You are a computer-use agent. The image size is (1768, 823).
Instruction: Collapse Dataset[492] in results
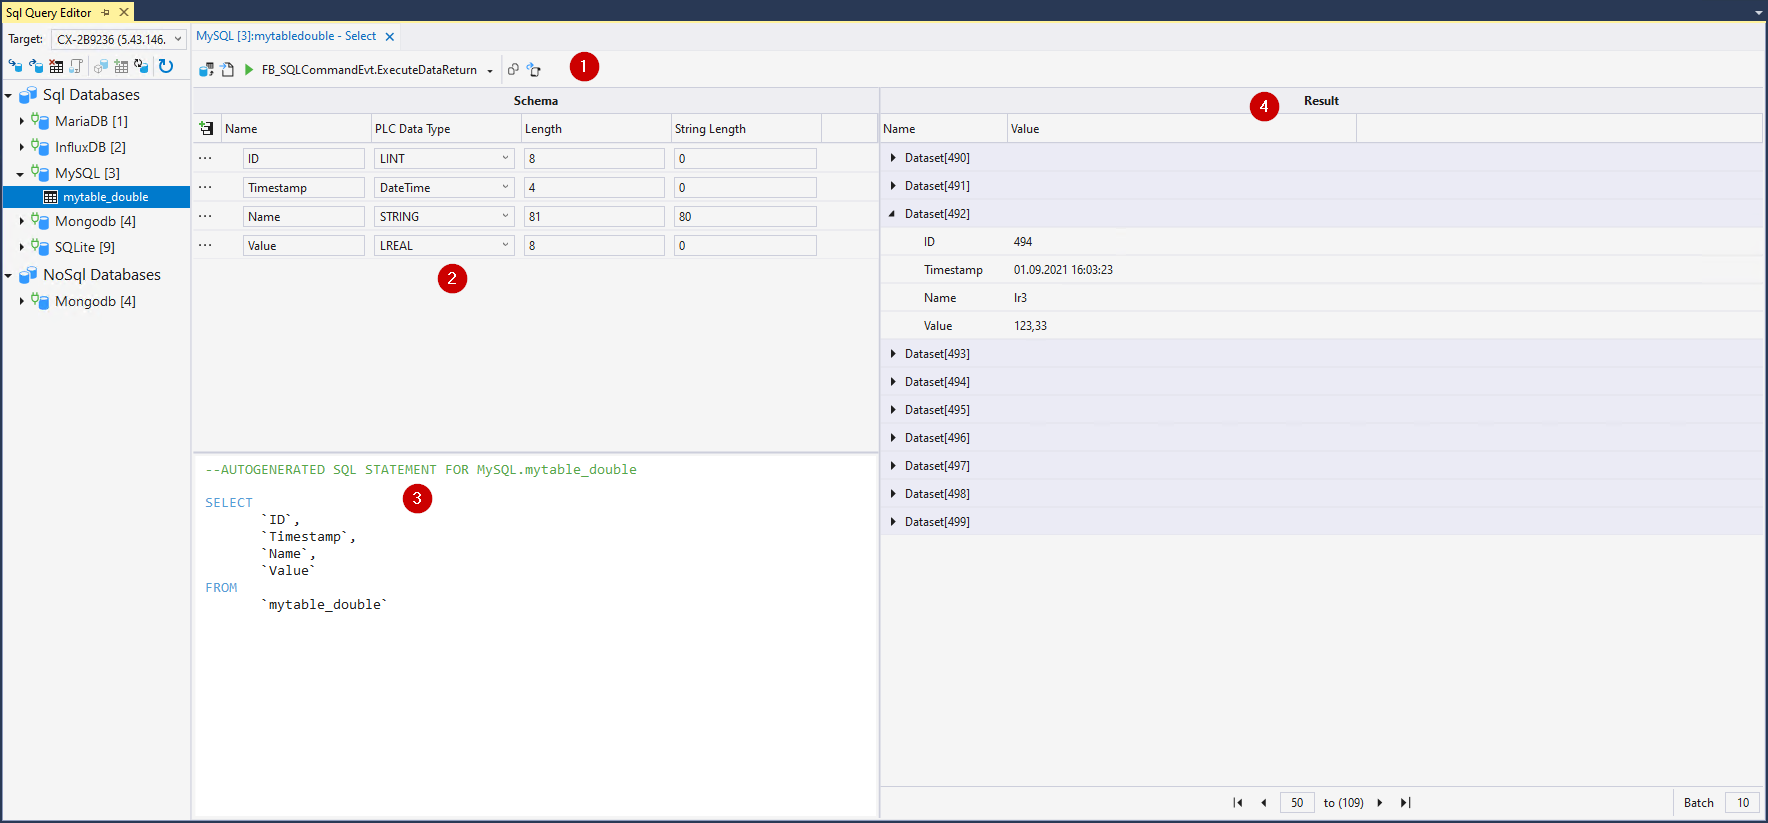pyautogui.click(x=892, y=214)
